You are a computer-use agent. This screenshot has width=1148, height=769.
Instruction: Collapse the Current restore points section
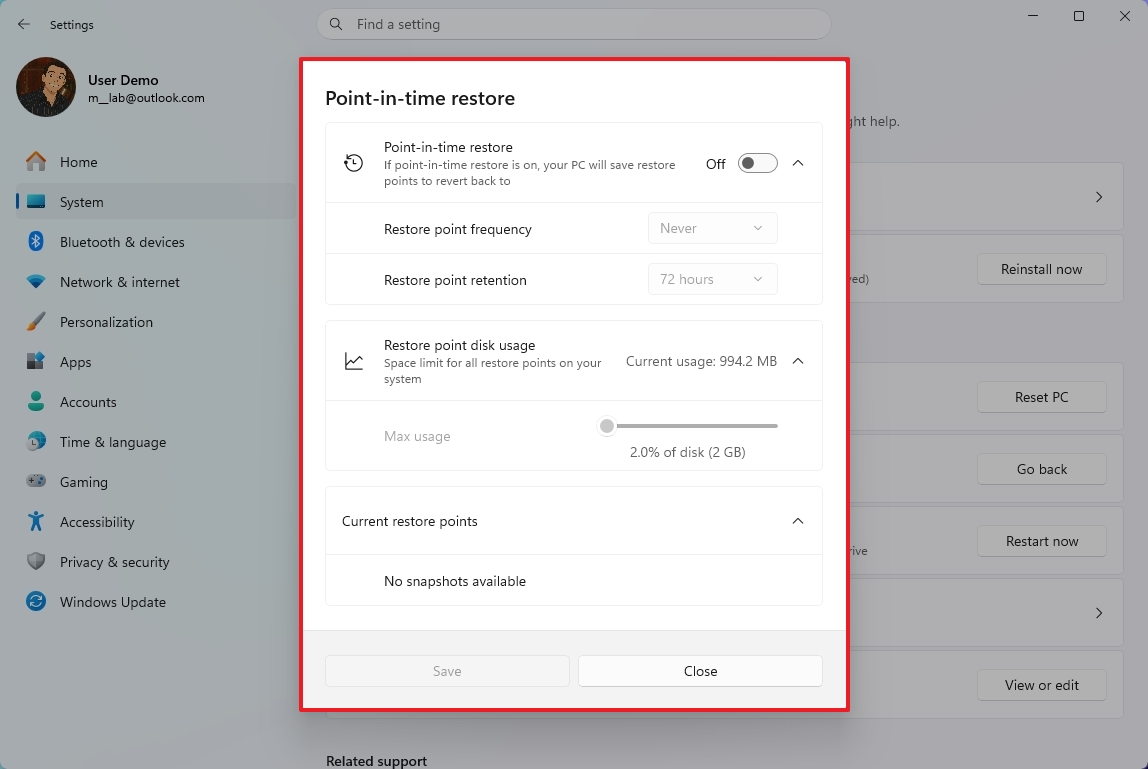(798, 520)
